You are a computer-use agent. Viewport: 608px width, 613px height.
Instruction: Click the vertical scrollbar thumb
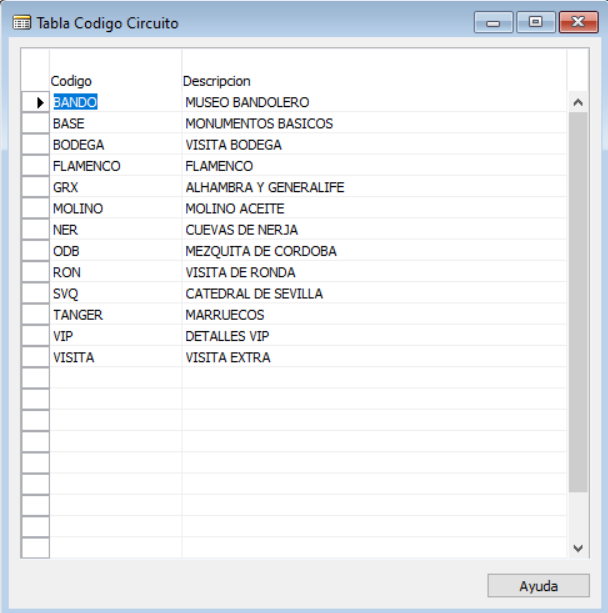pyautogui.click(x=578, y=302)
